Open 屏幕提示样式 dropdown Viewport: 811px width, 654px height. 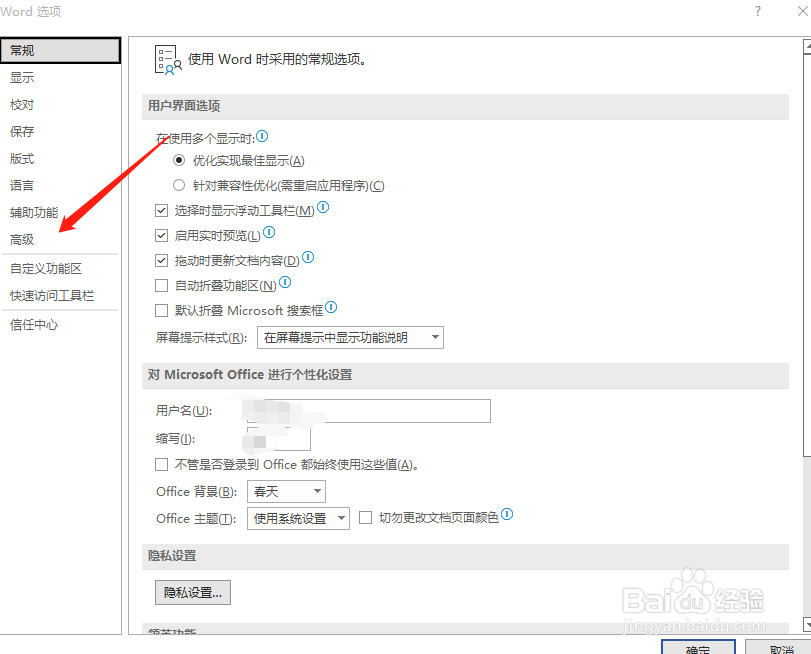click(x=350, y=337)
